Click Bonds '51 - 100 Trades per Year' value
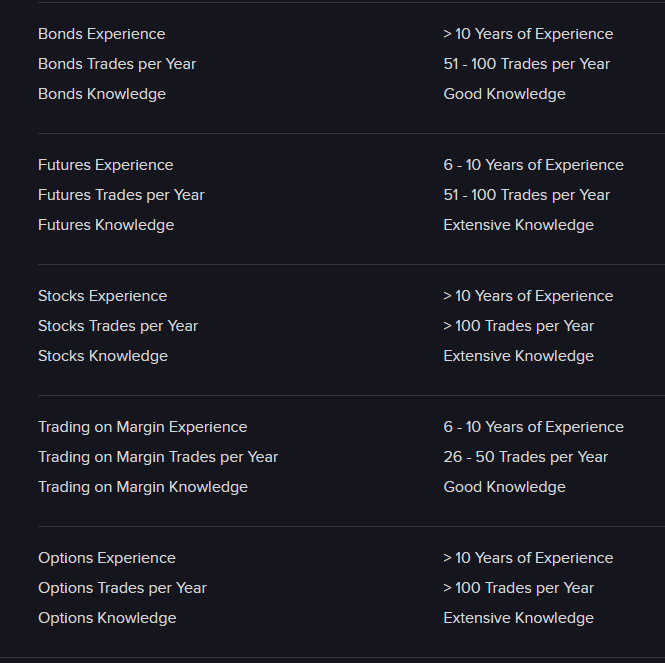Screen dimensions: 665x663 click(526, 64)
